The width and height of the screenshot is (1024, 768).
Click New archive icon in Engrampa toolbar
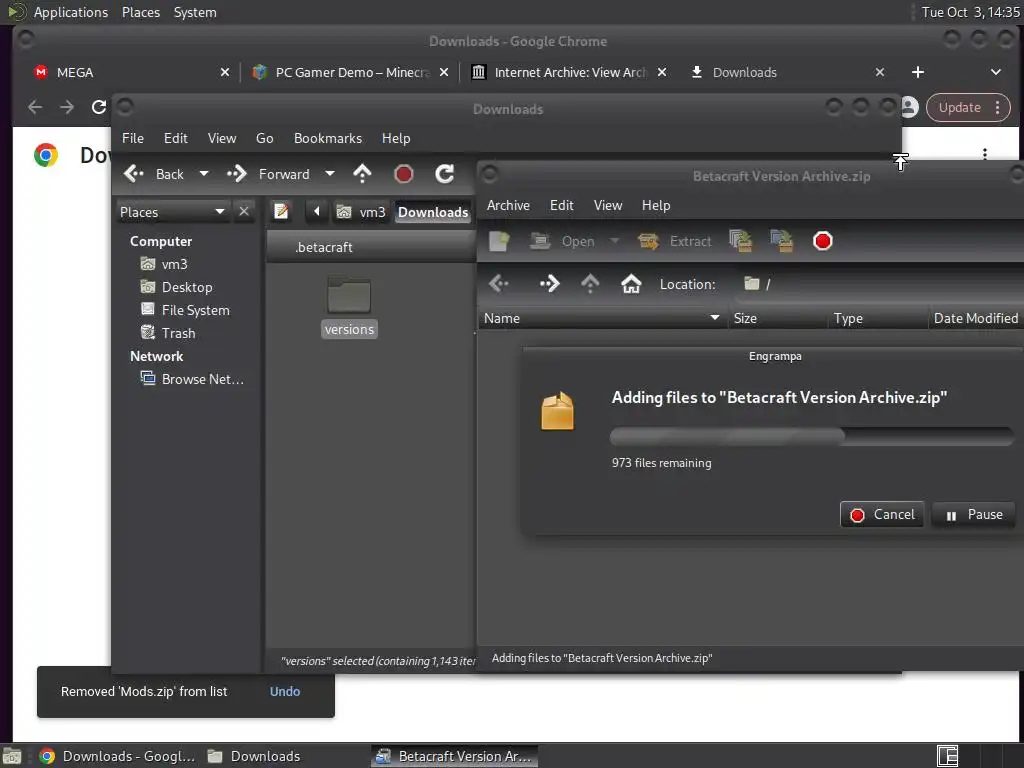[x=499, y=241]
